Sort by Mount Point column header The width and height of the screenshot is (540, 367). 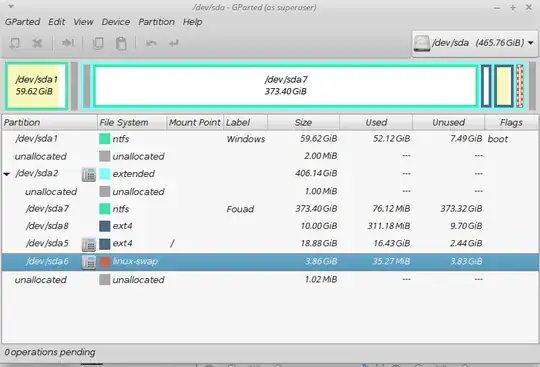(x=195, y=122)
